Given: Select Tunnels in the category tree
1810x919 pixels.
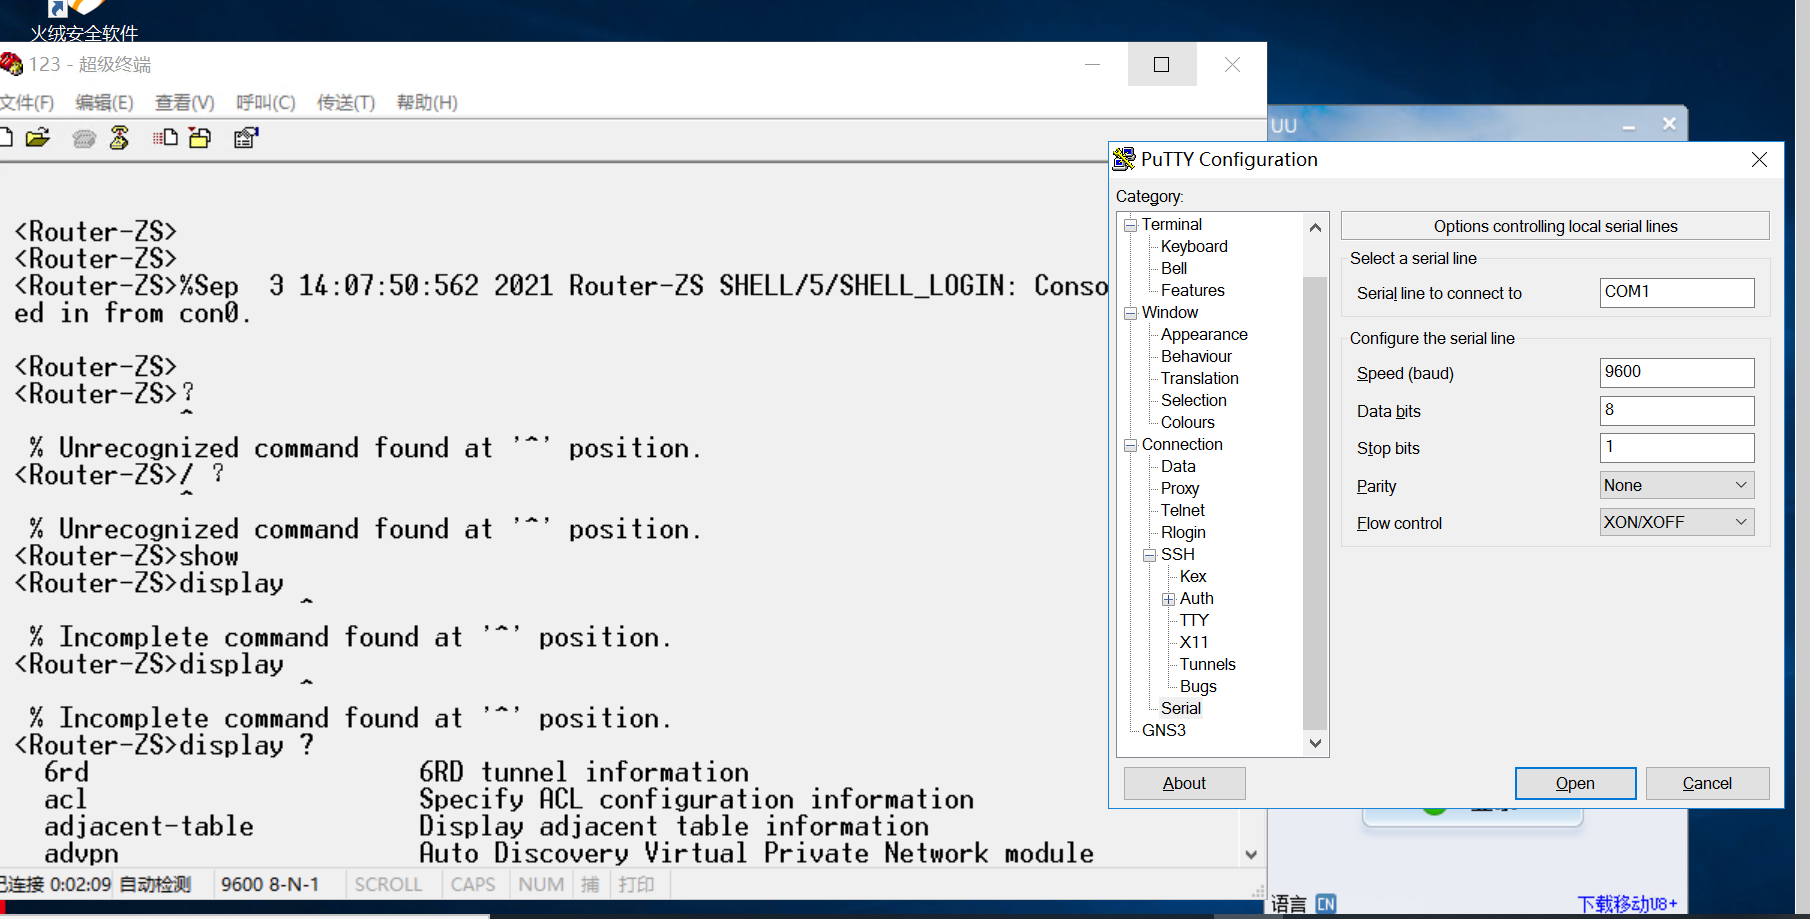Looking at the screenshot, I should pyautogui.click(x=1207, y=665).
